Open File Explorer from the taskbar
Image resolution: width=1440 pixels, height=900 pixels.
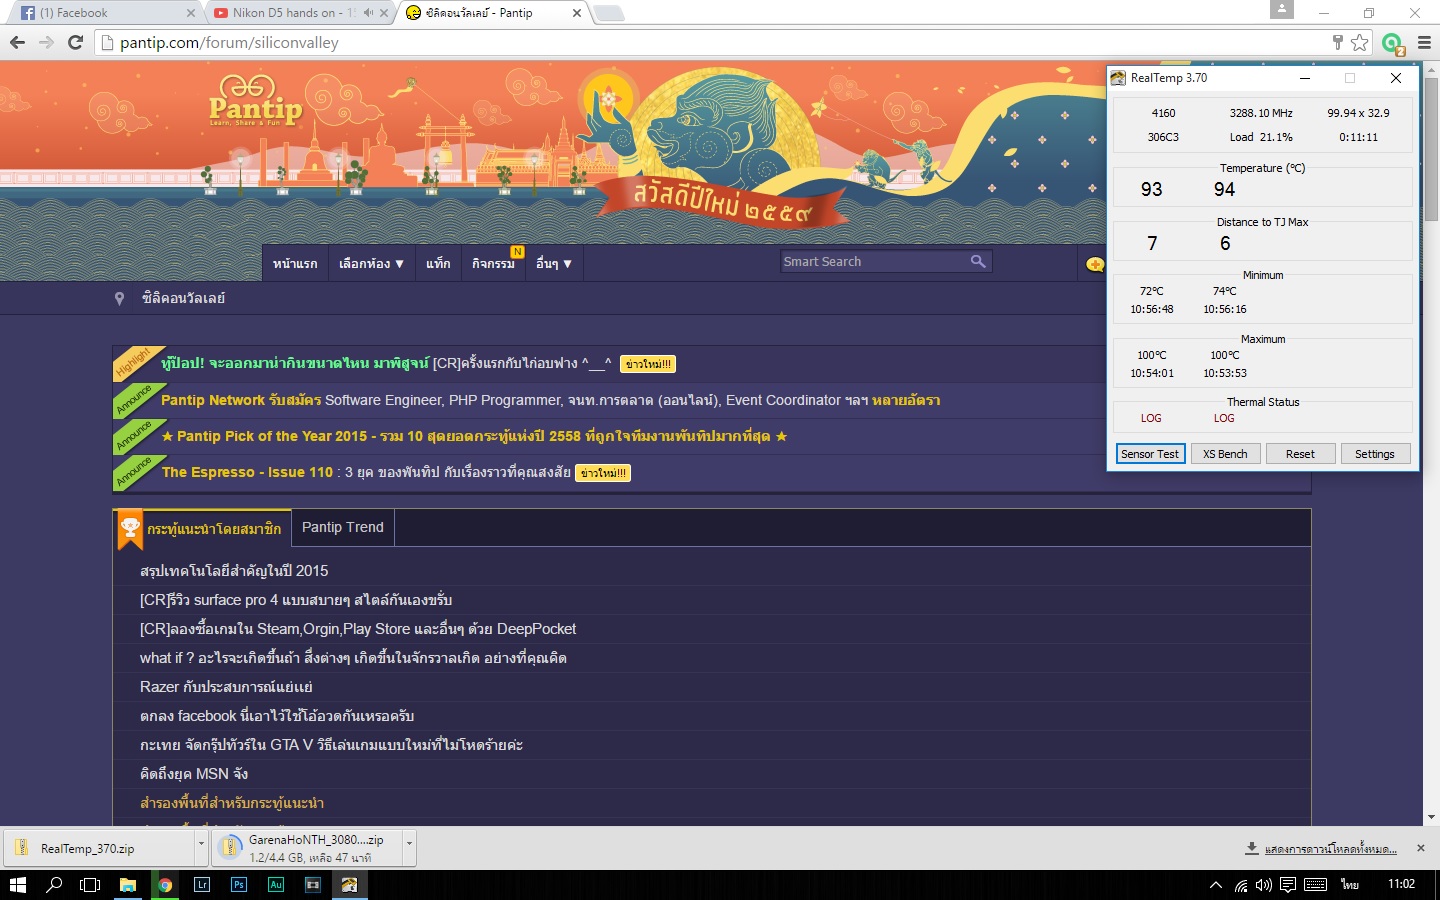click(x=128, y=885)
